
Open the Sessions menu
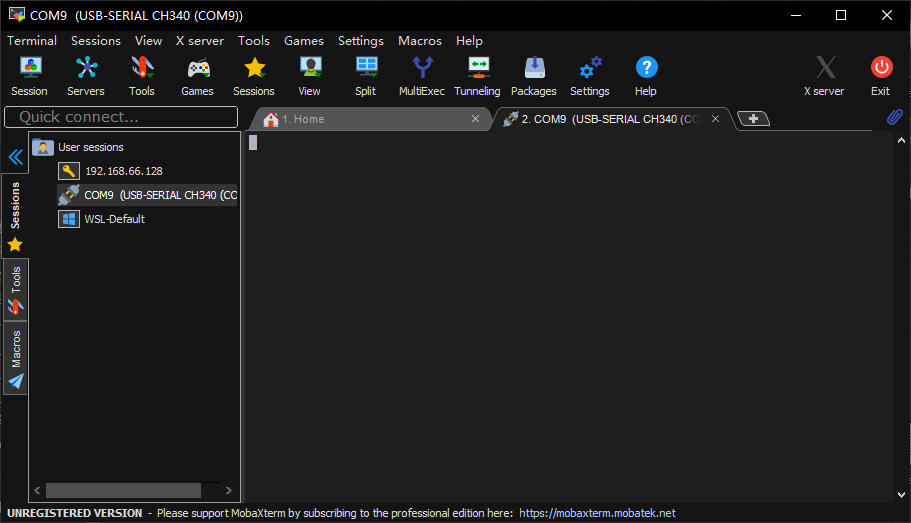96,41
